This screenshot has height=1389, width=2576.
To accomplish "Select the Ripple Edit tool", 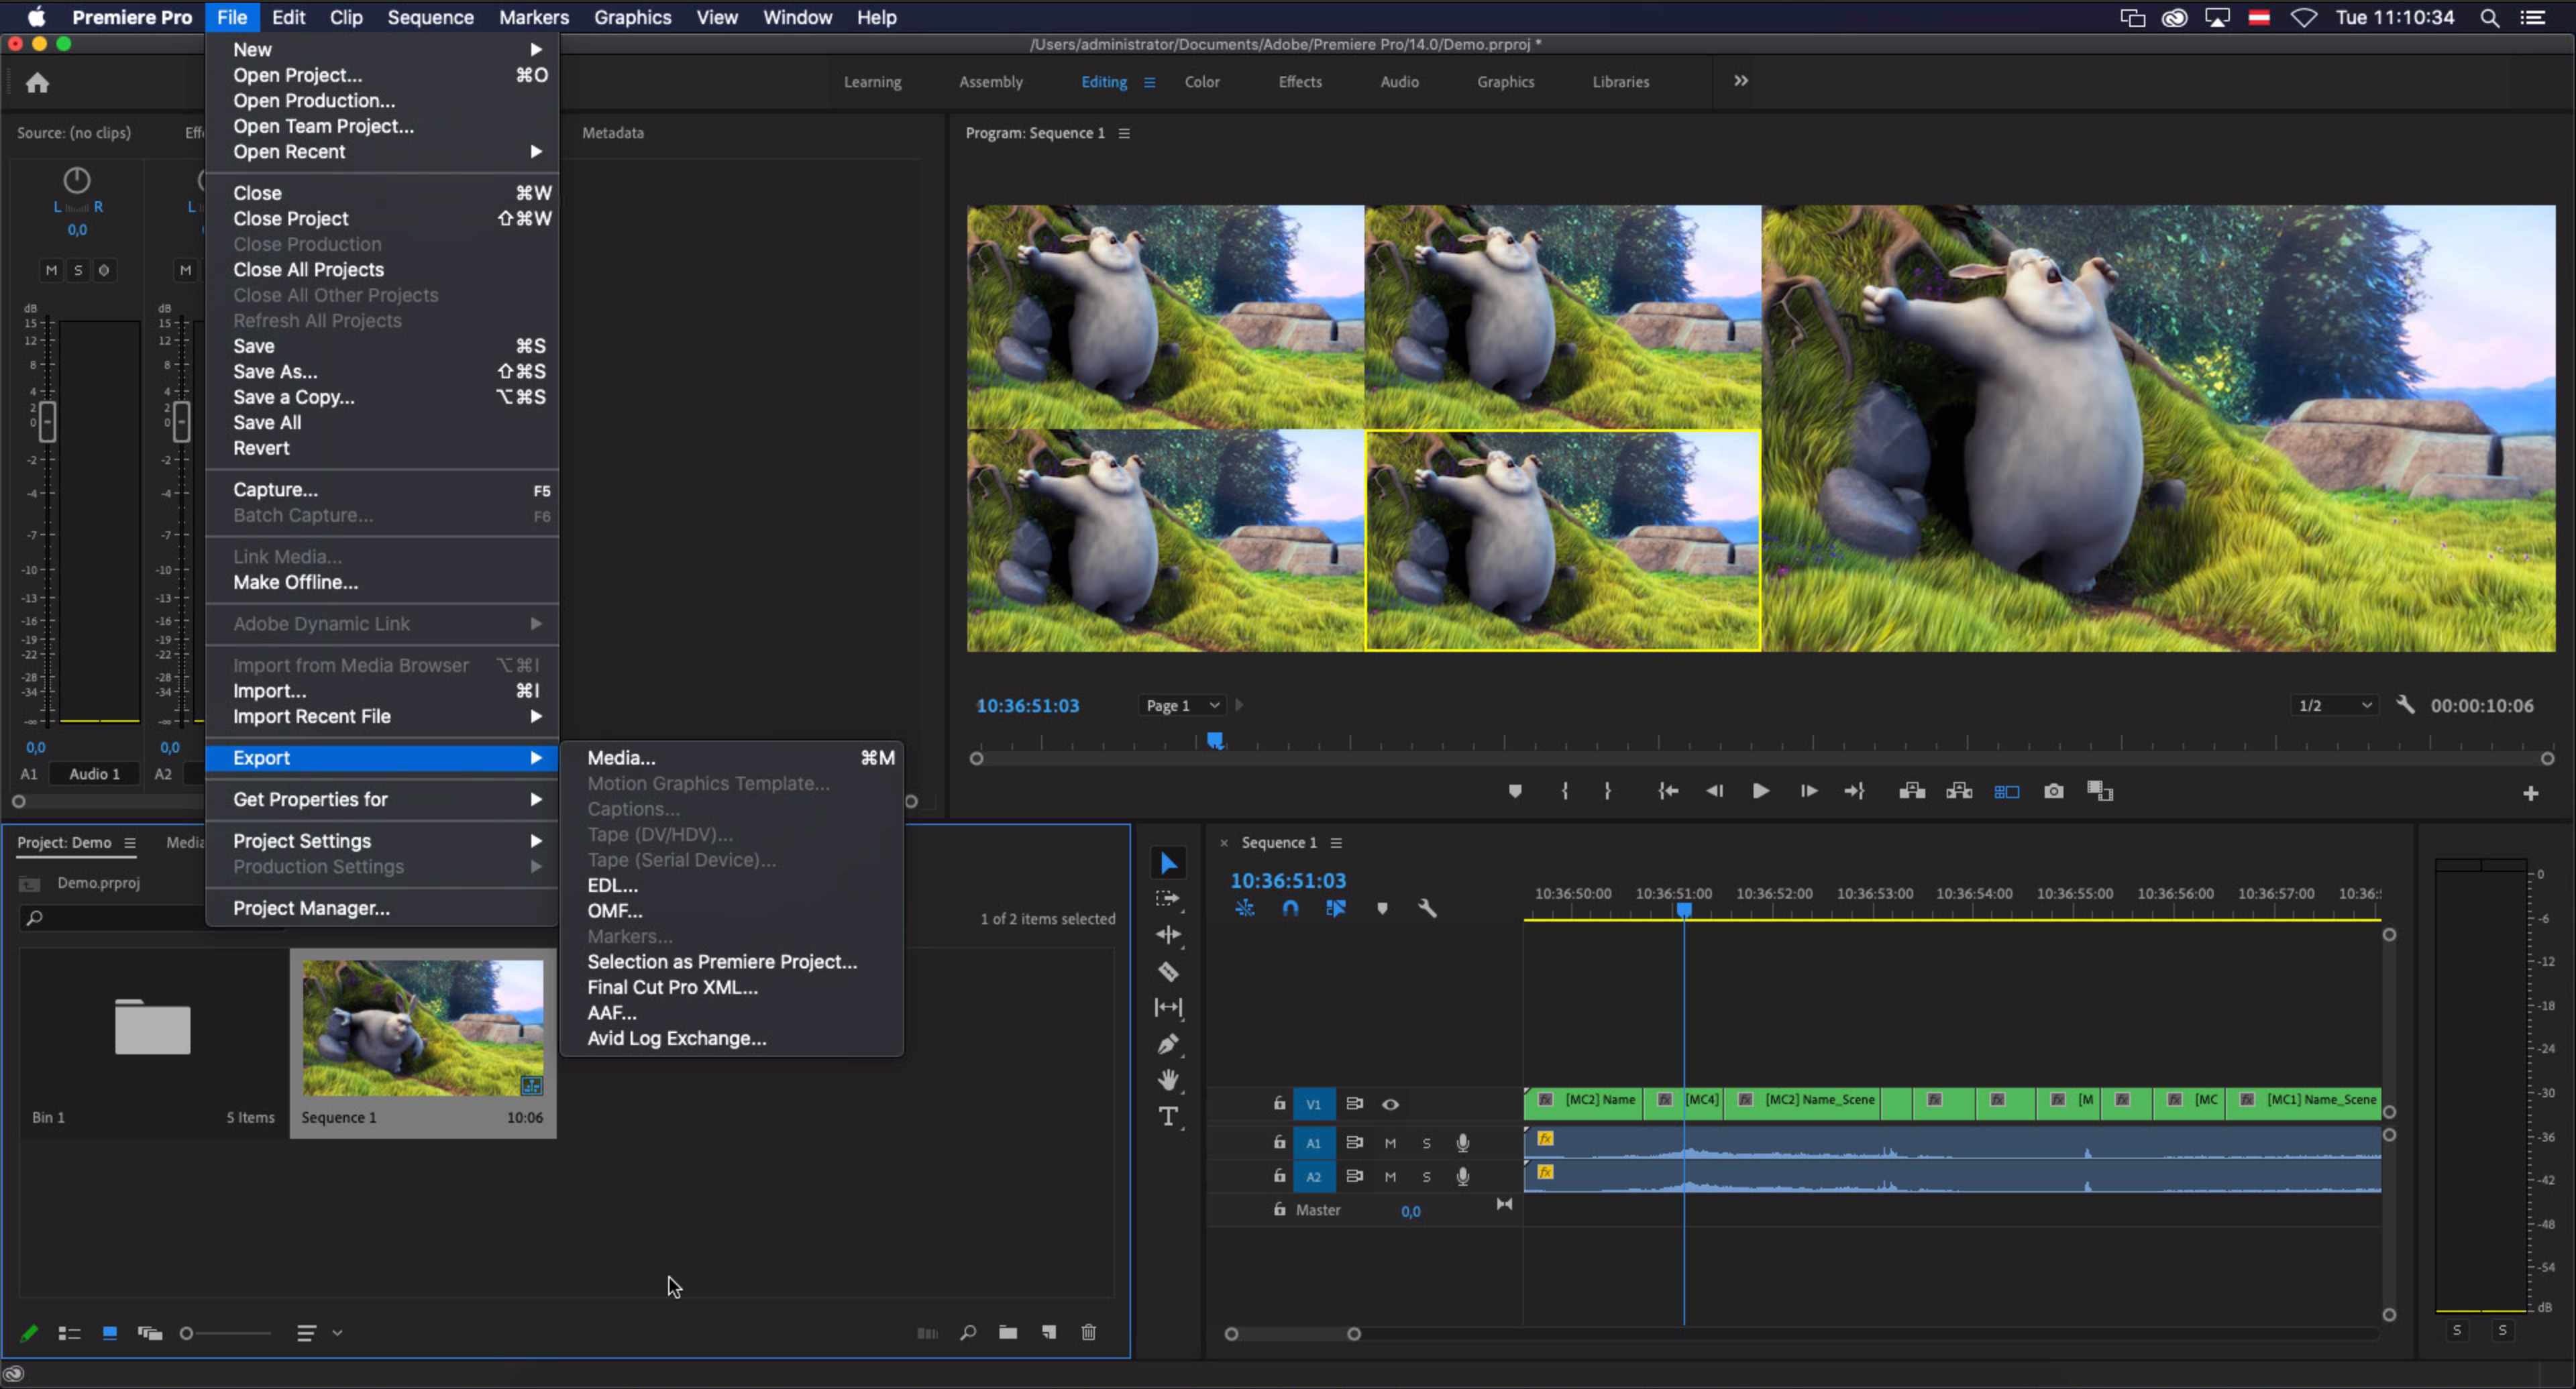I will (x=1168, y=935).
